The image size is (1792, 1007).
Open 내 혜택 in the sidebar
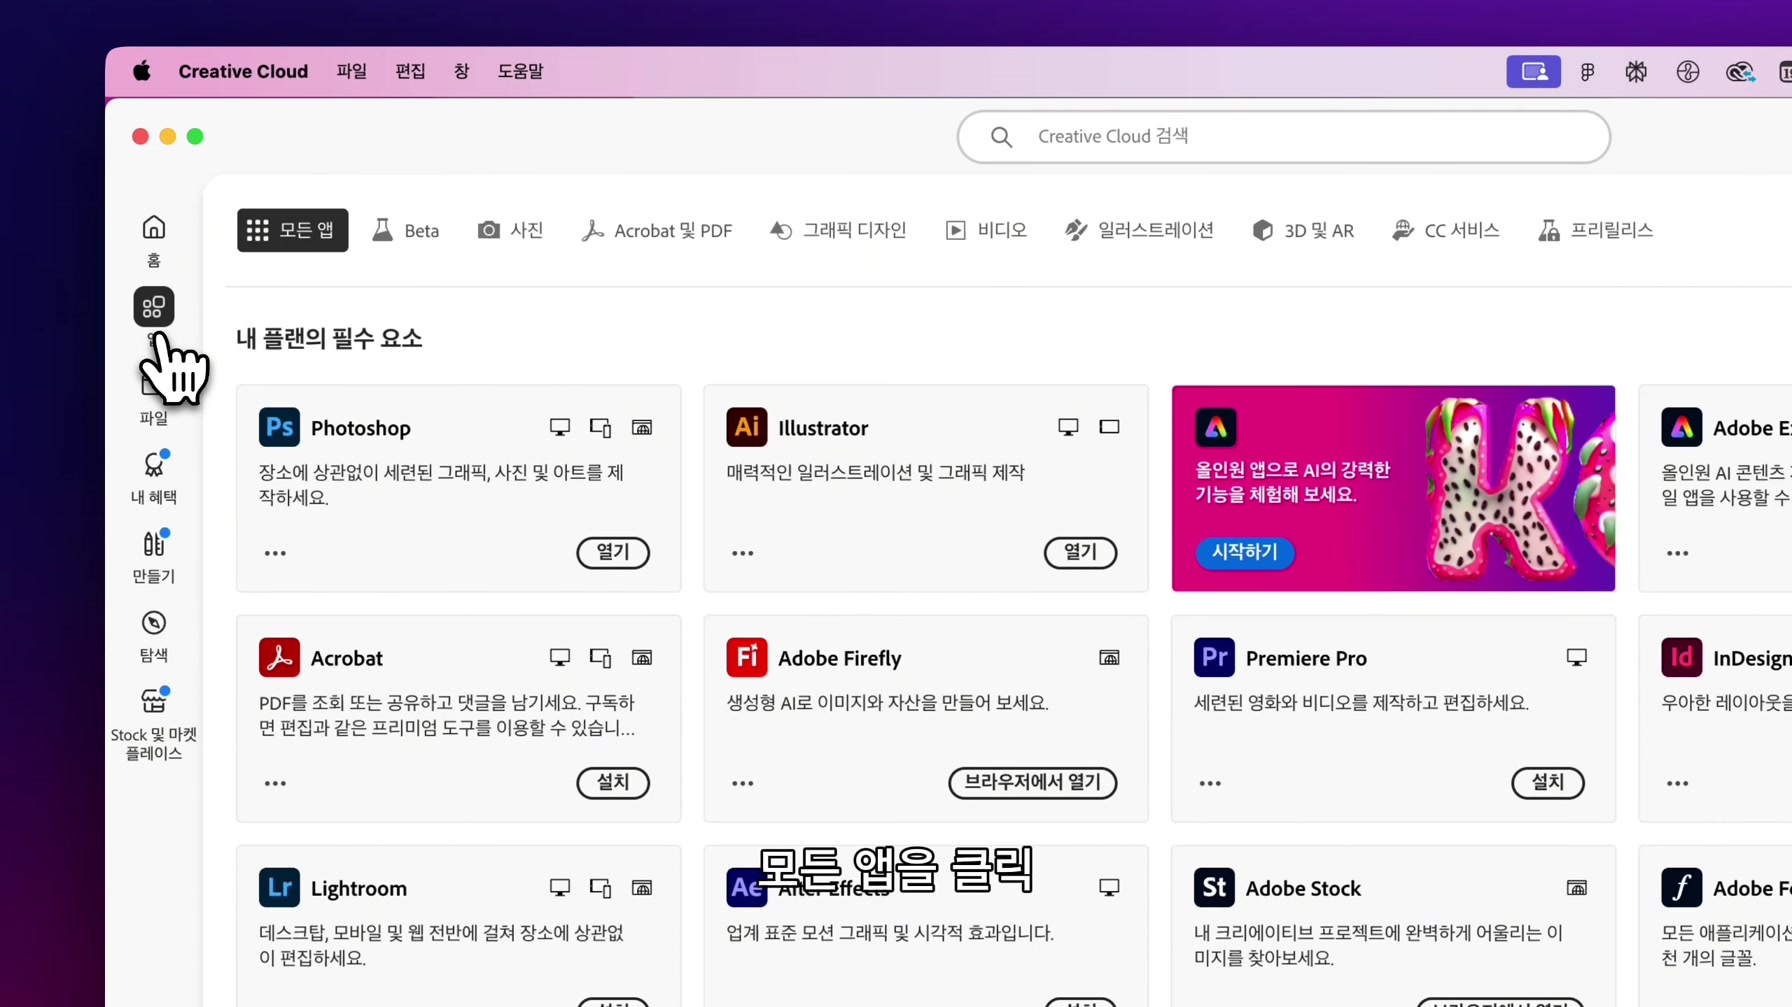pyautogui.click(x=153, y=478)
